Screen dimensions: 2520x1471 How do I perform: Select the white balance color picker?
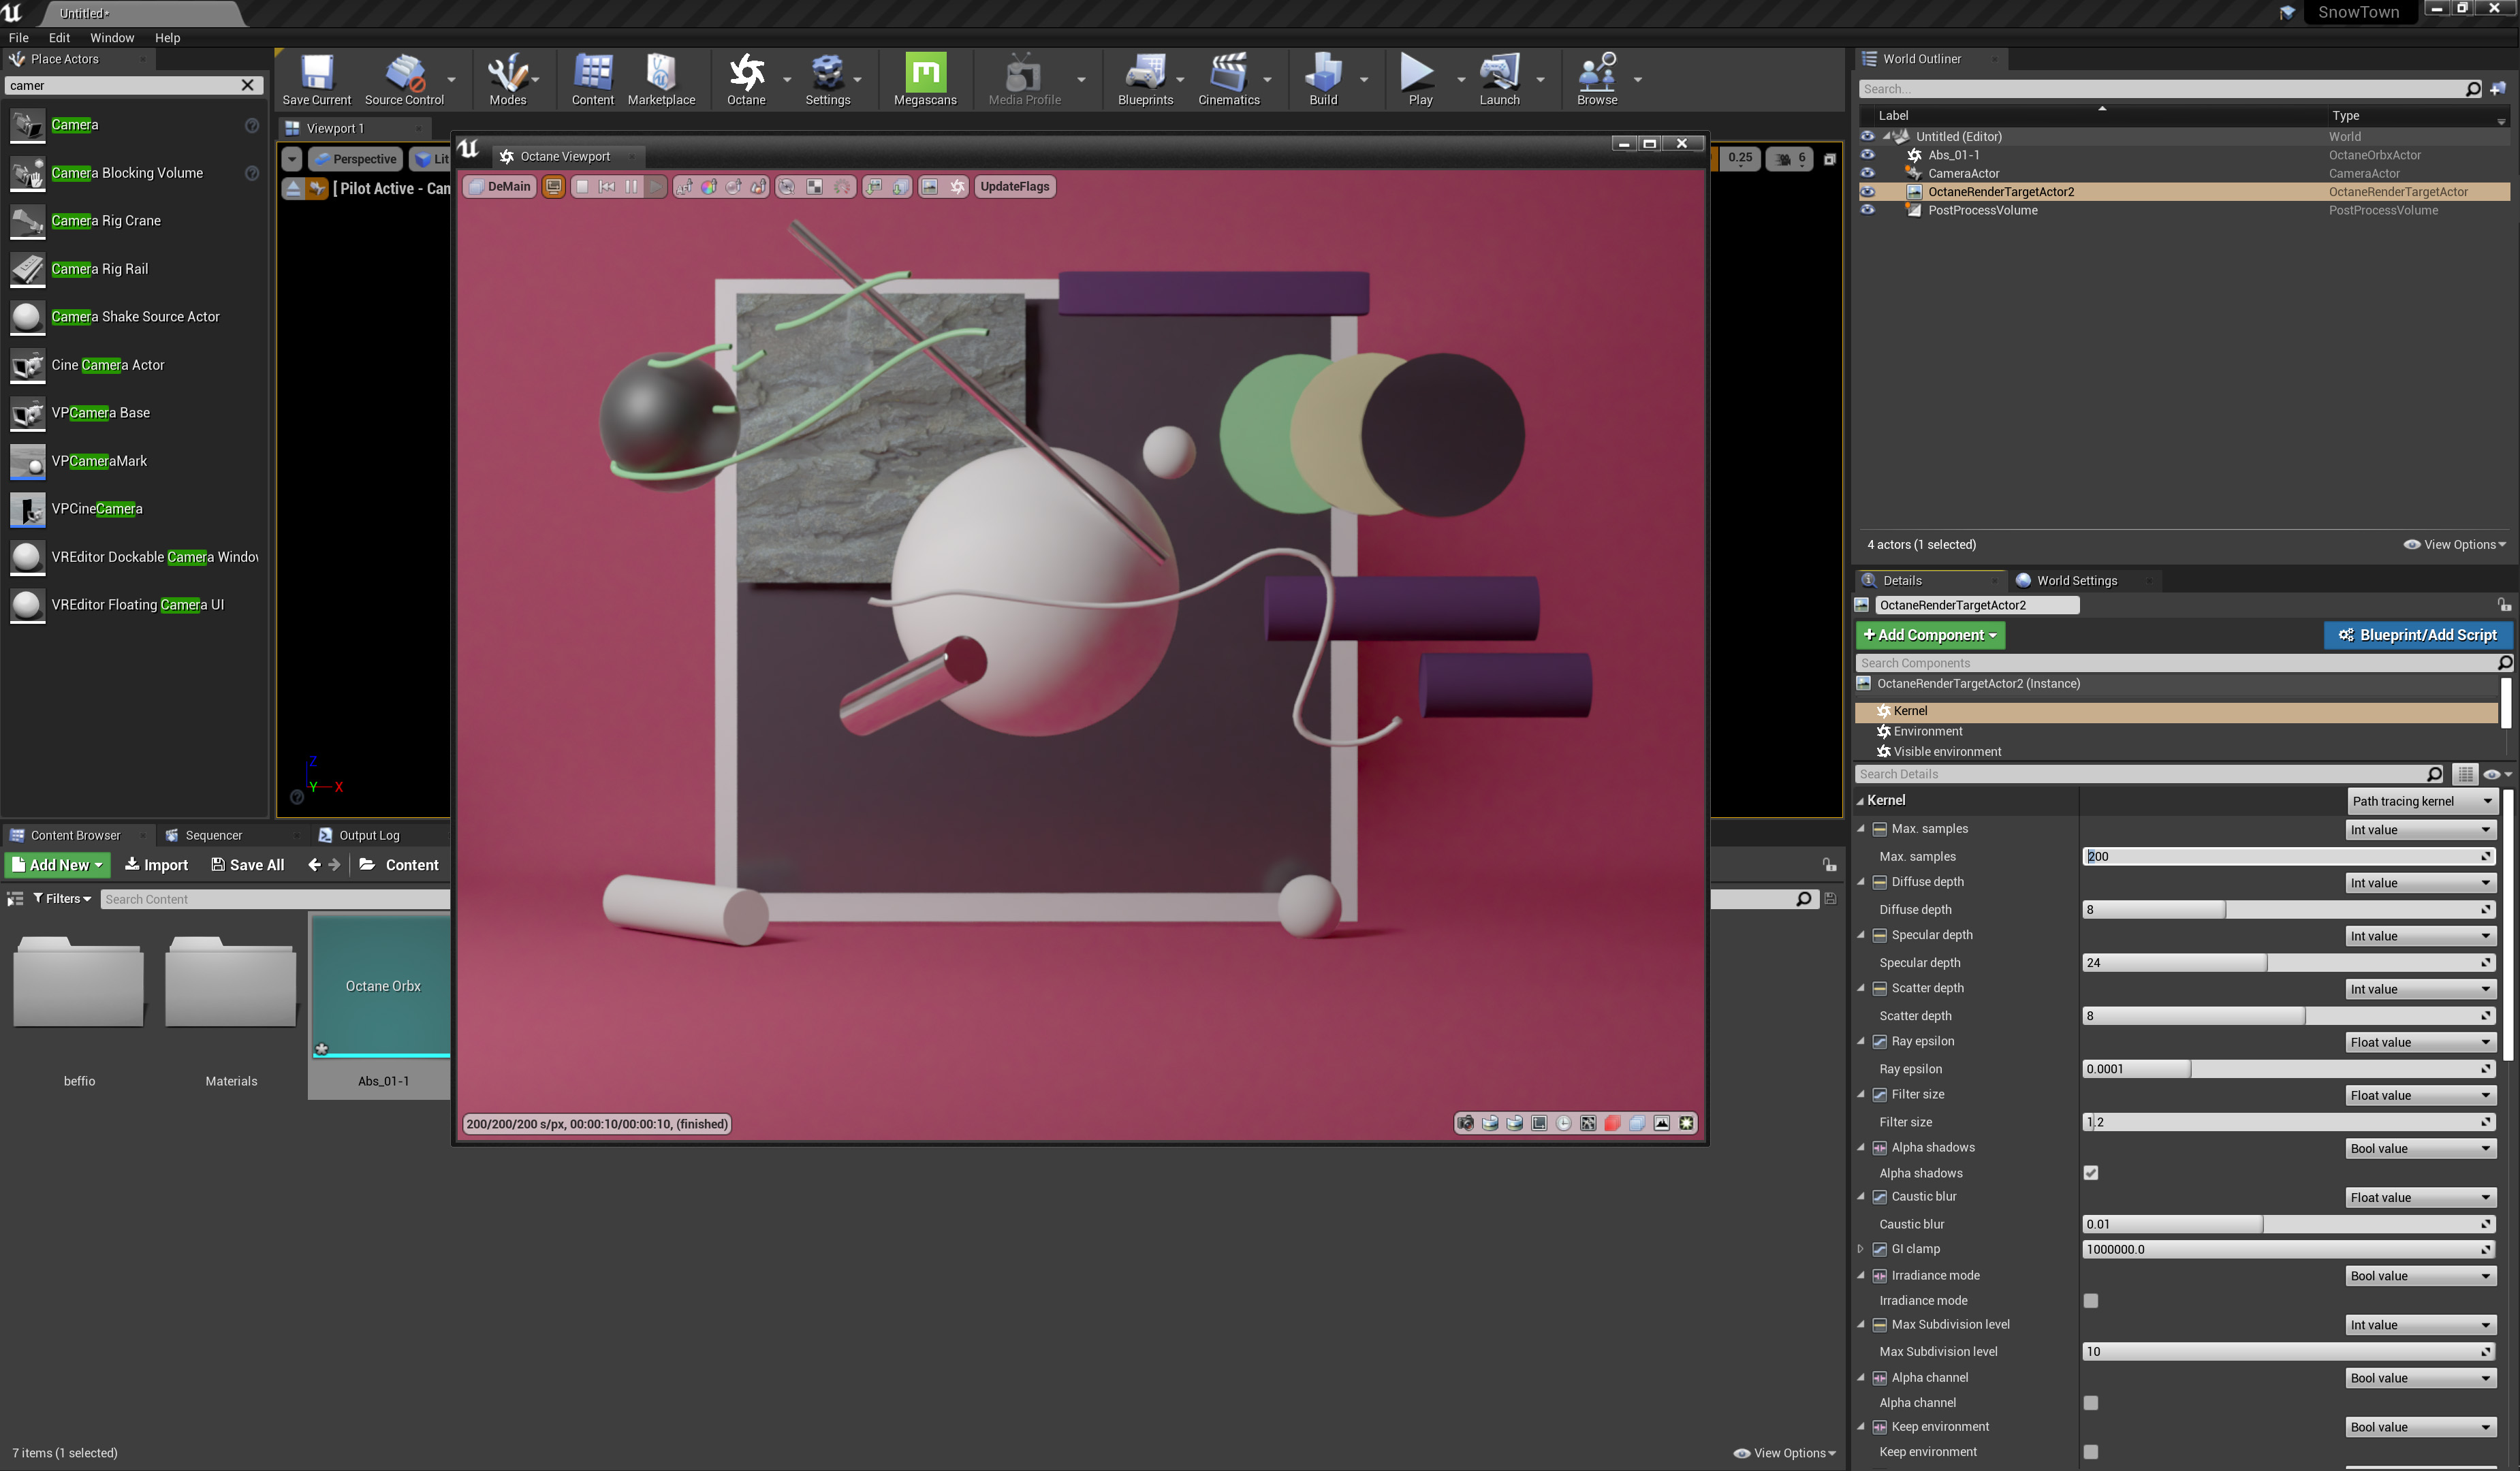pos(709,187)
